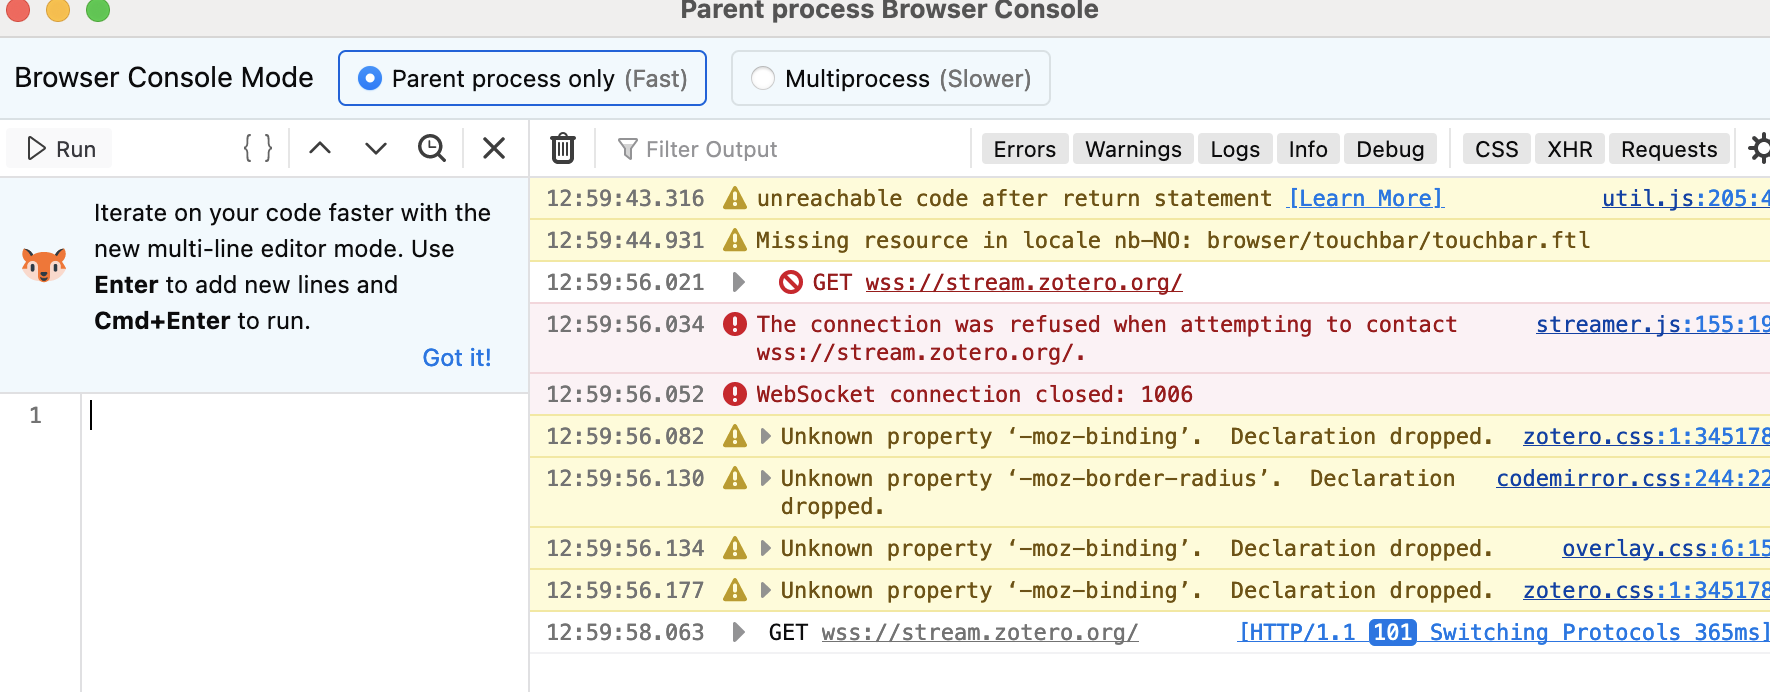Toggle the Warnings filter button
The image size is (1770, 692).
click(x=1133, y=149)
